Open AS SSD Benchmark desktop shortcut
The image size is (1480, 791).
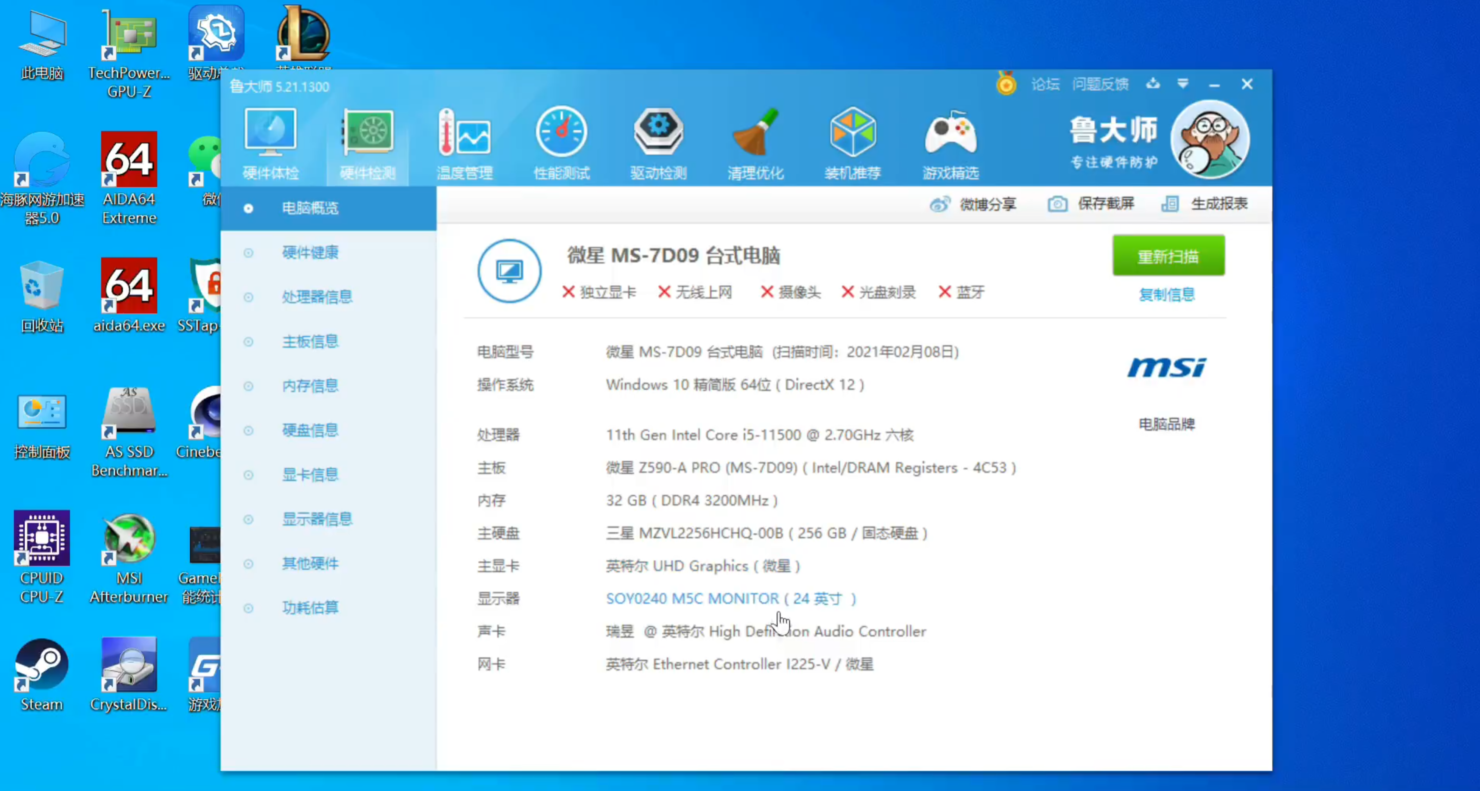(129, 432)
